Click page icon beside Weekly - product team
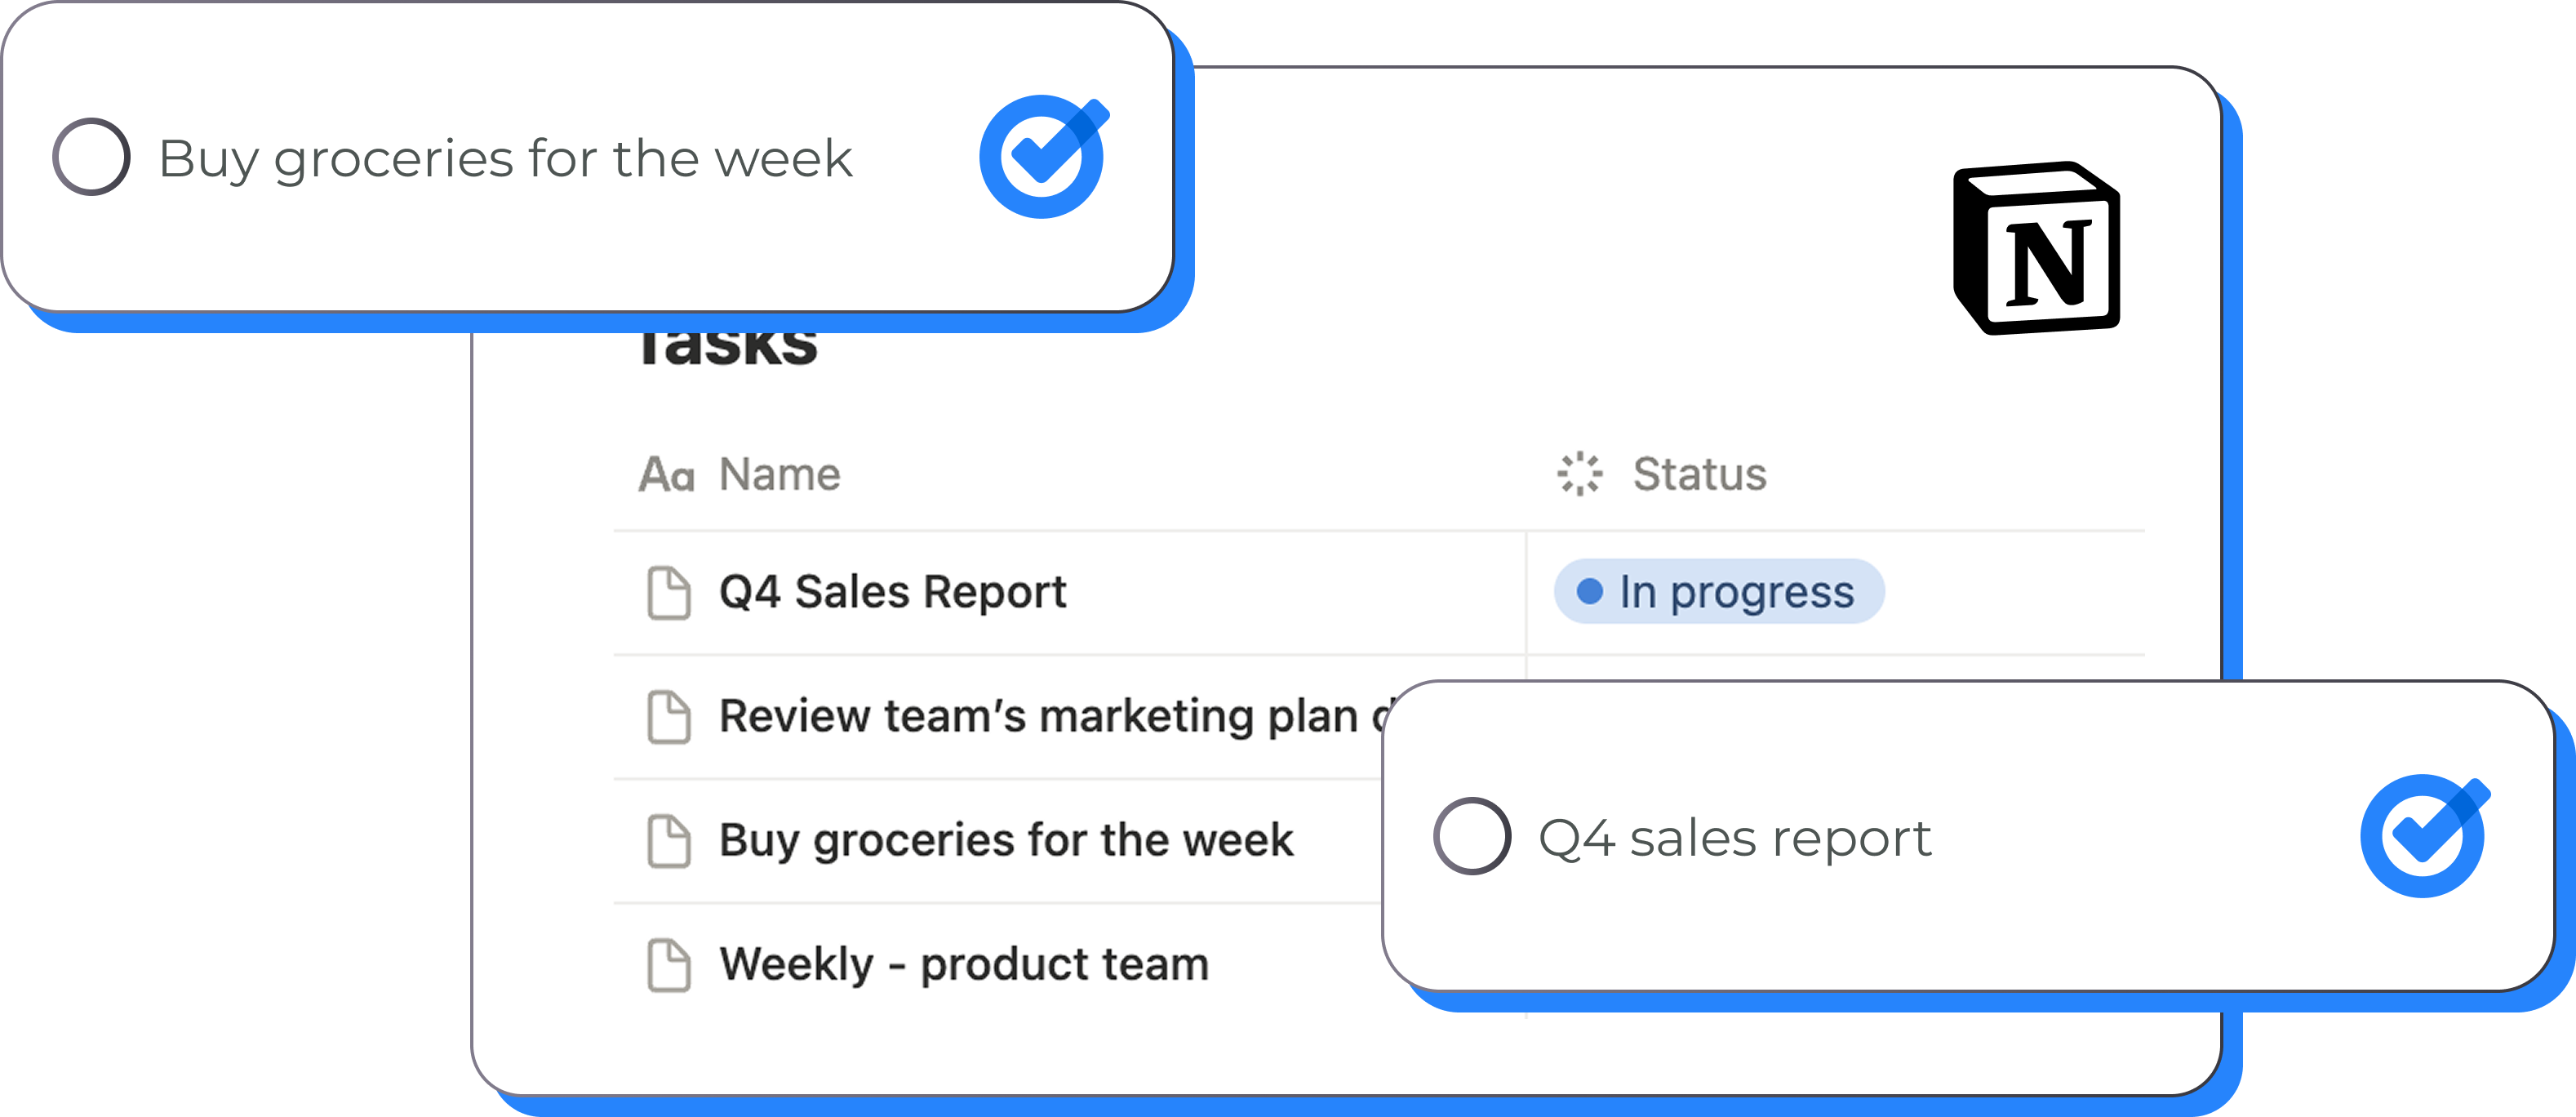Viewport: 2576px width, 1117px height. (x=669, y=965)
